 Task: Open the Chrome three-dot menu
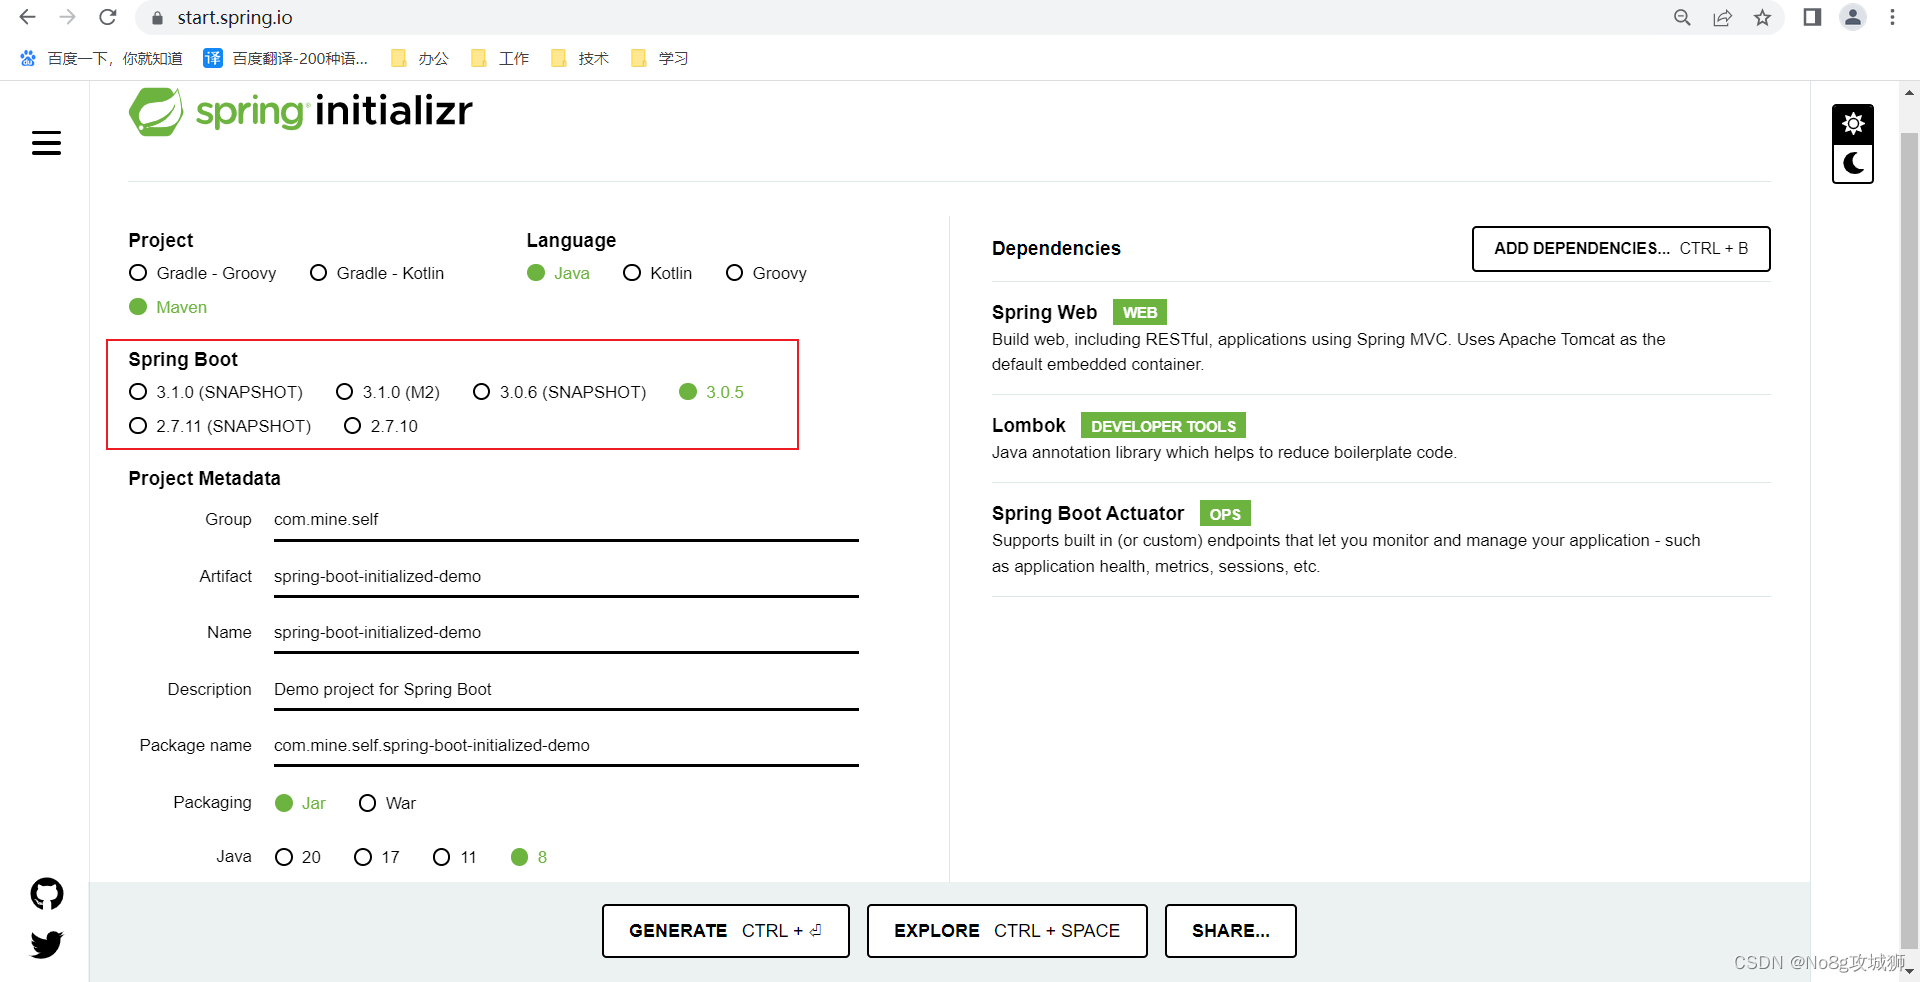(x=1892, y=17)
